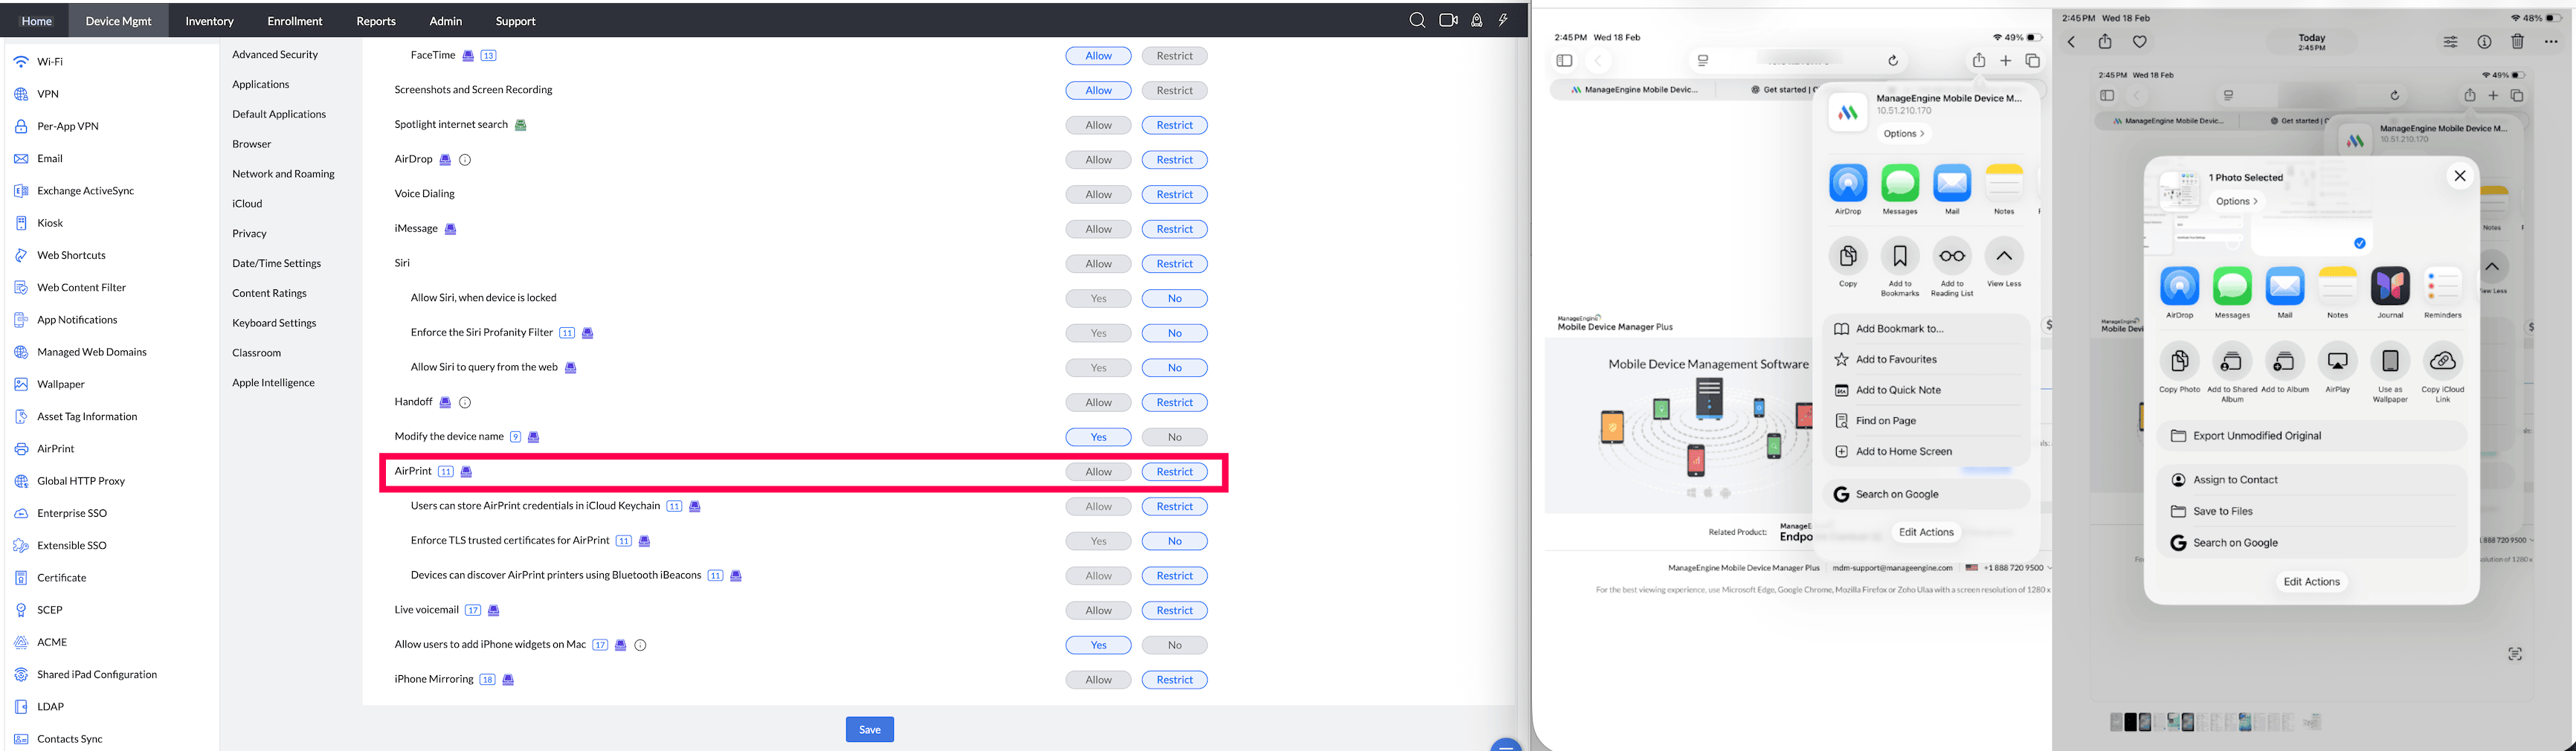2576x751 pixels.
Task: Open the Admin tab
Action: [446, 21]
